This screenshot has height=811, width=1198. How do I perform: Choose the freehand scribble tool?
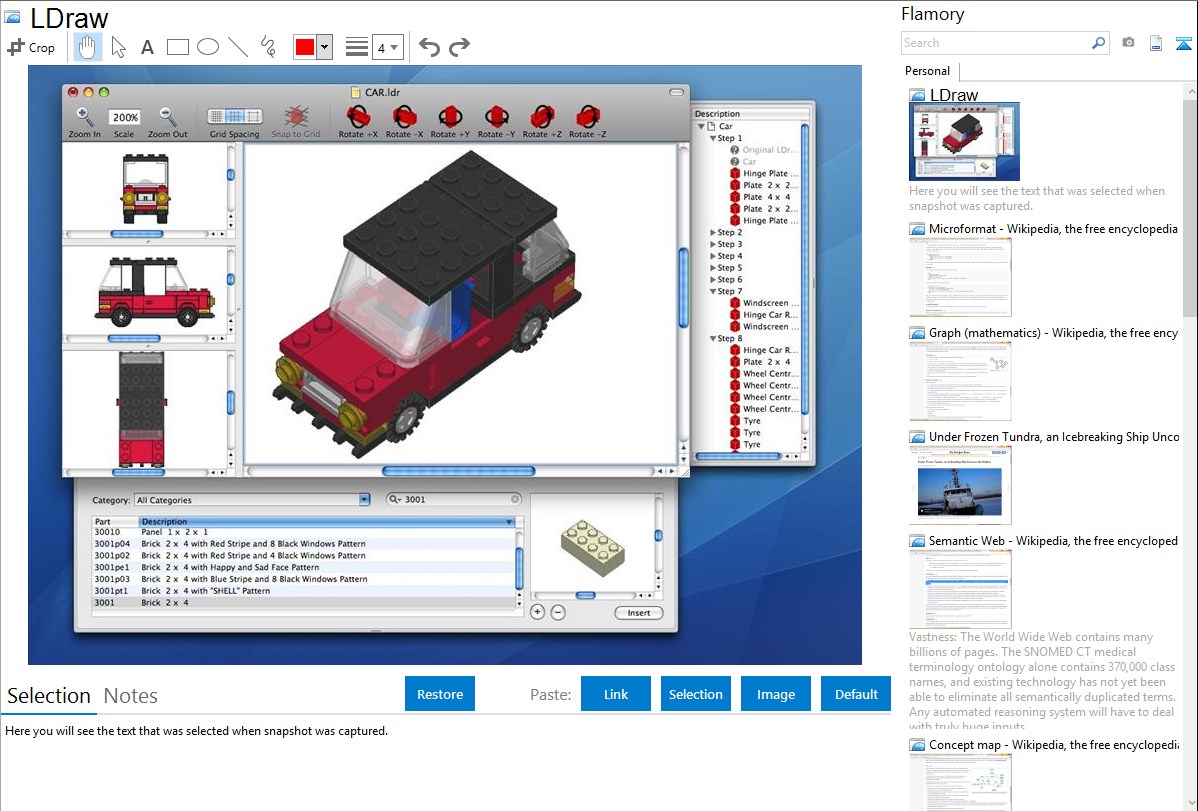tap(268, 47)
